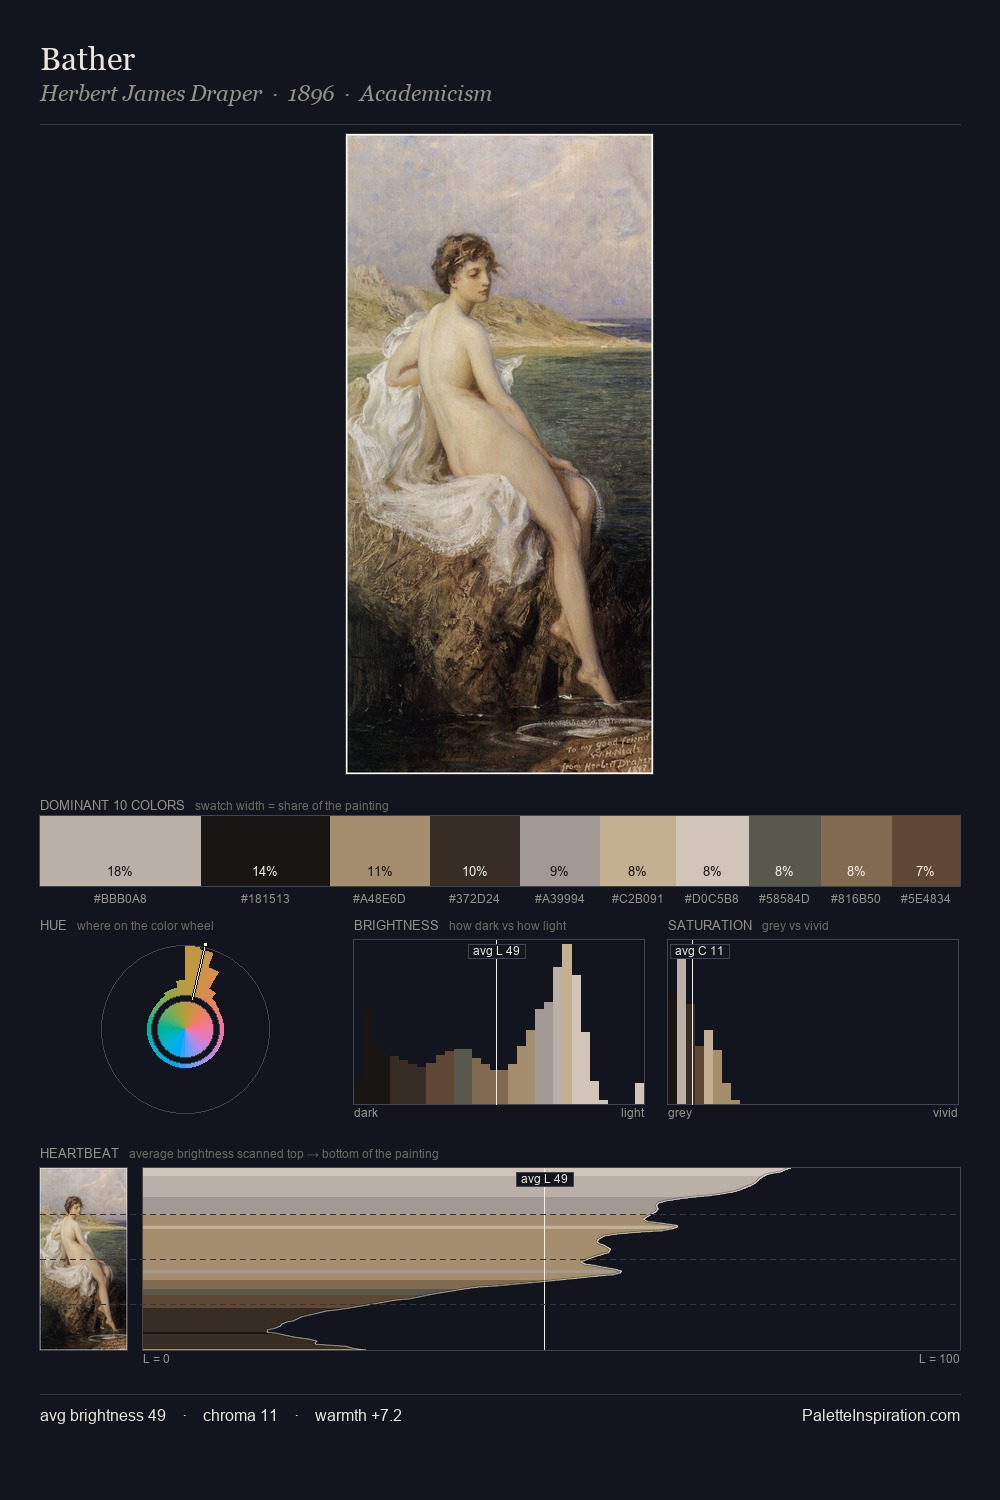
Task: Click the SATURATION section heading
Action: [710, 925]
